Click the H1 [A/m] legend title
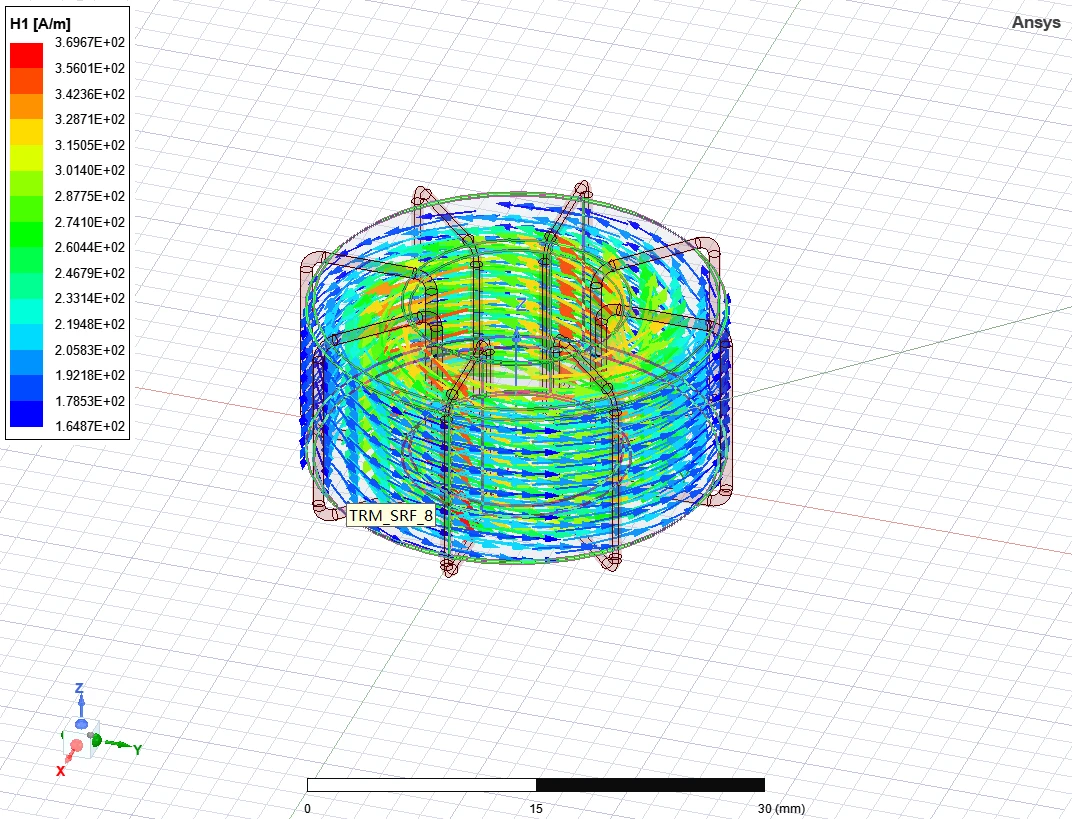This screenshot has width=1072, height=819. pos(40,24)
